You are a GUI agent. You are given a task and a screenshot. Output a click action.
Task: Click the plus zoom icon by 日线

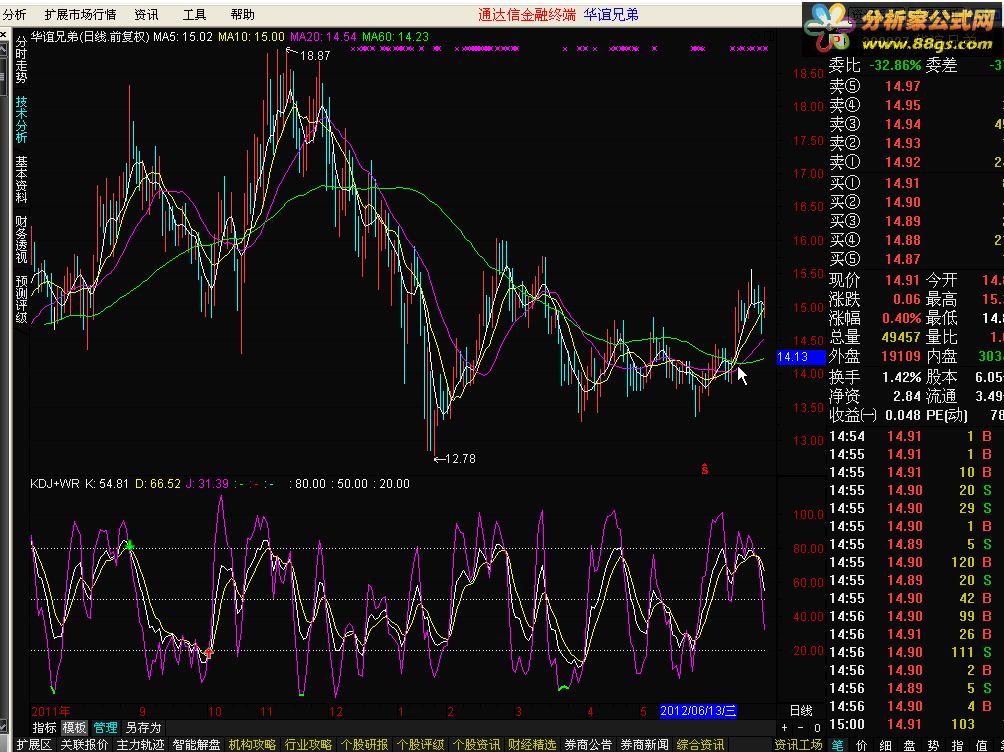(x=784, y=728)
